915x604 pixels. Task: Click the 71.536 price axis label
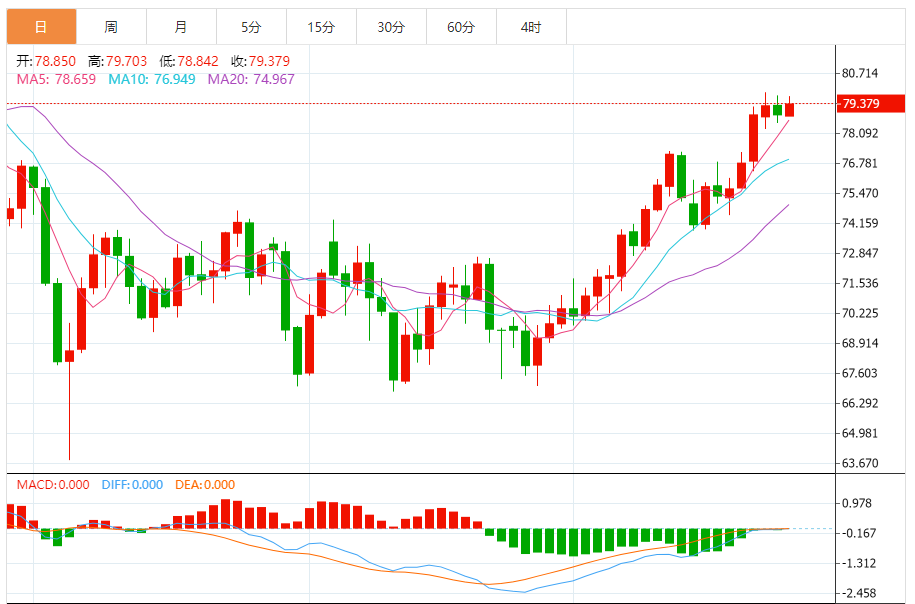[x=860, y=284]
